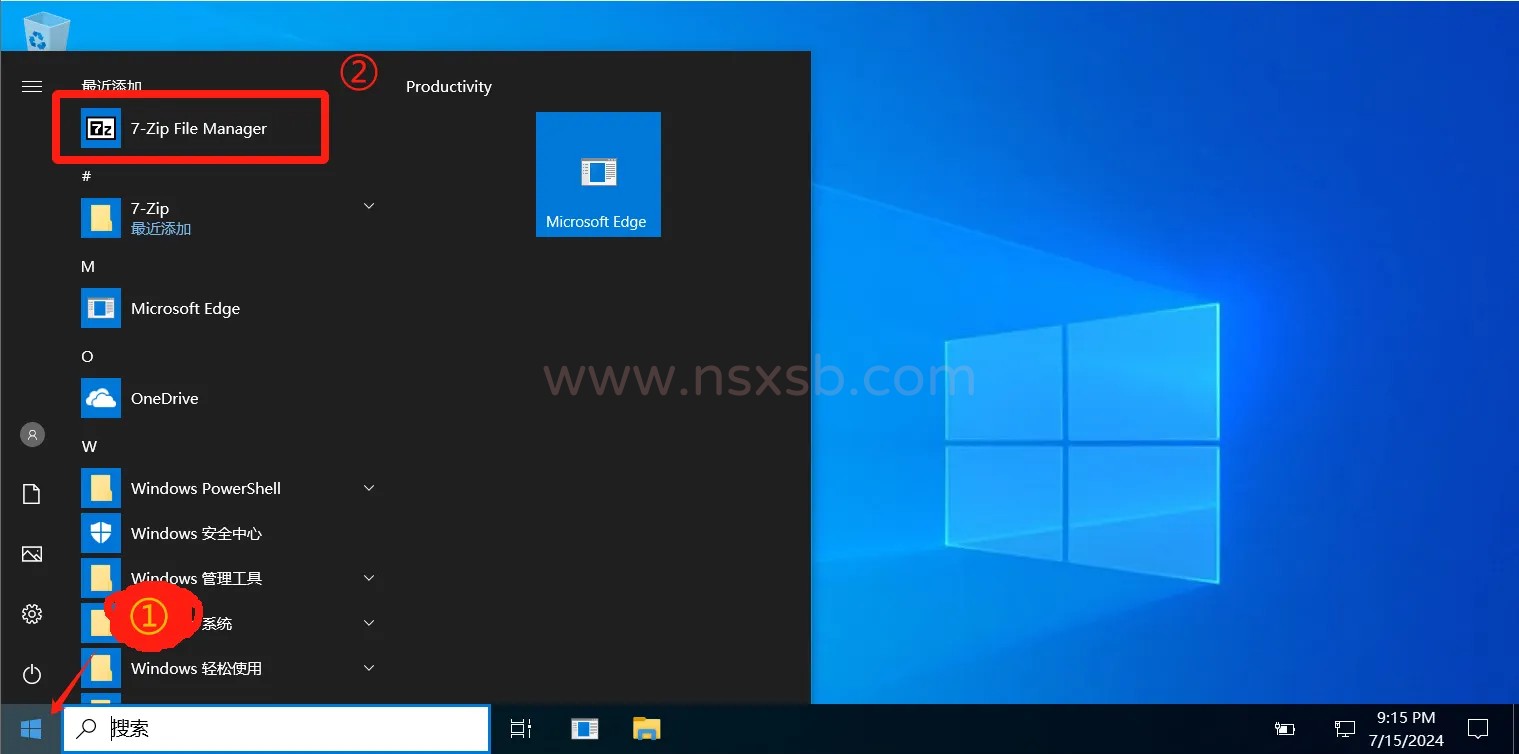Click the battery icon in system tray
Image resolution: width=1519 pixels, height=754 pixels.
(1285, 729)
